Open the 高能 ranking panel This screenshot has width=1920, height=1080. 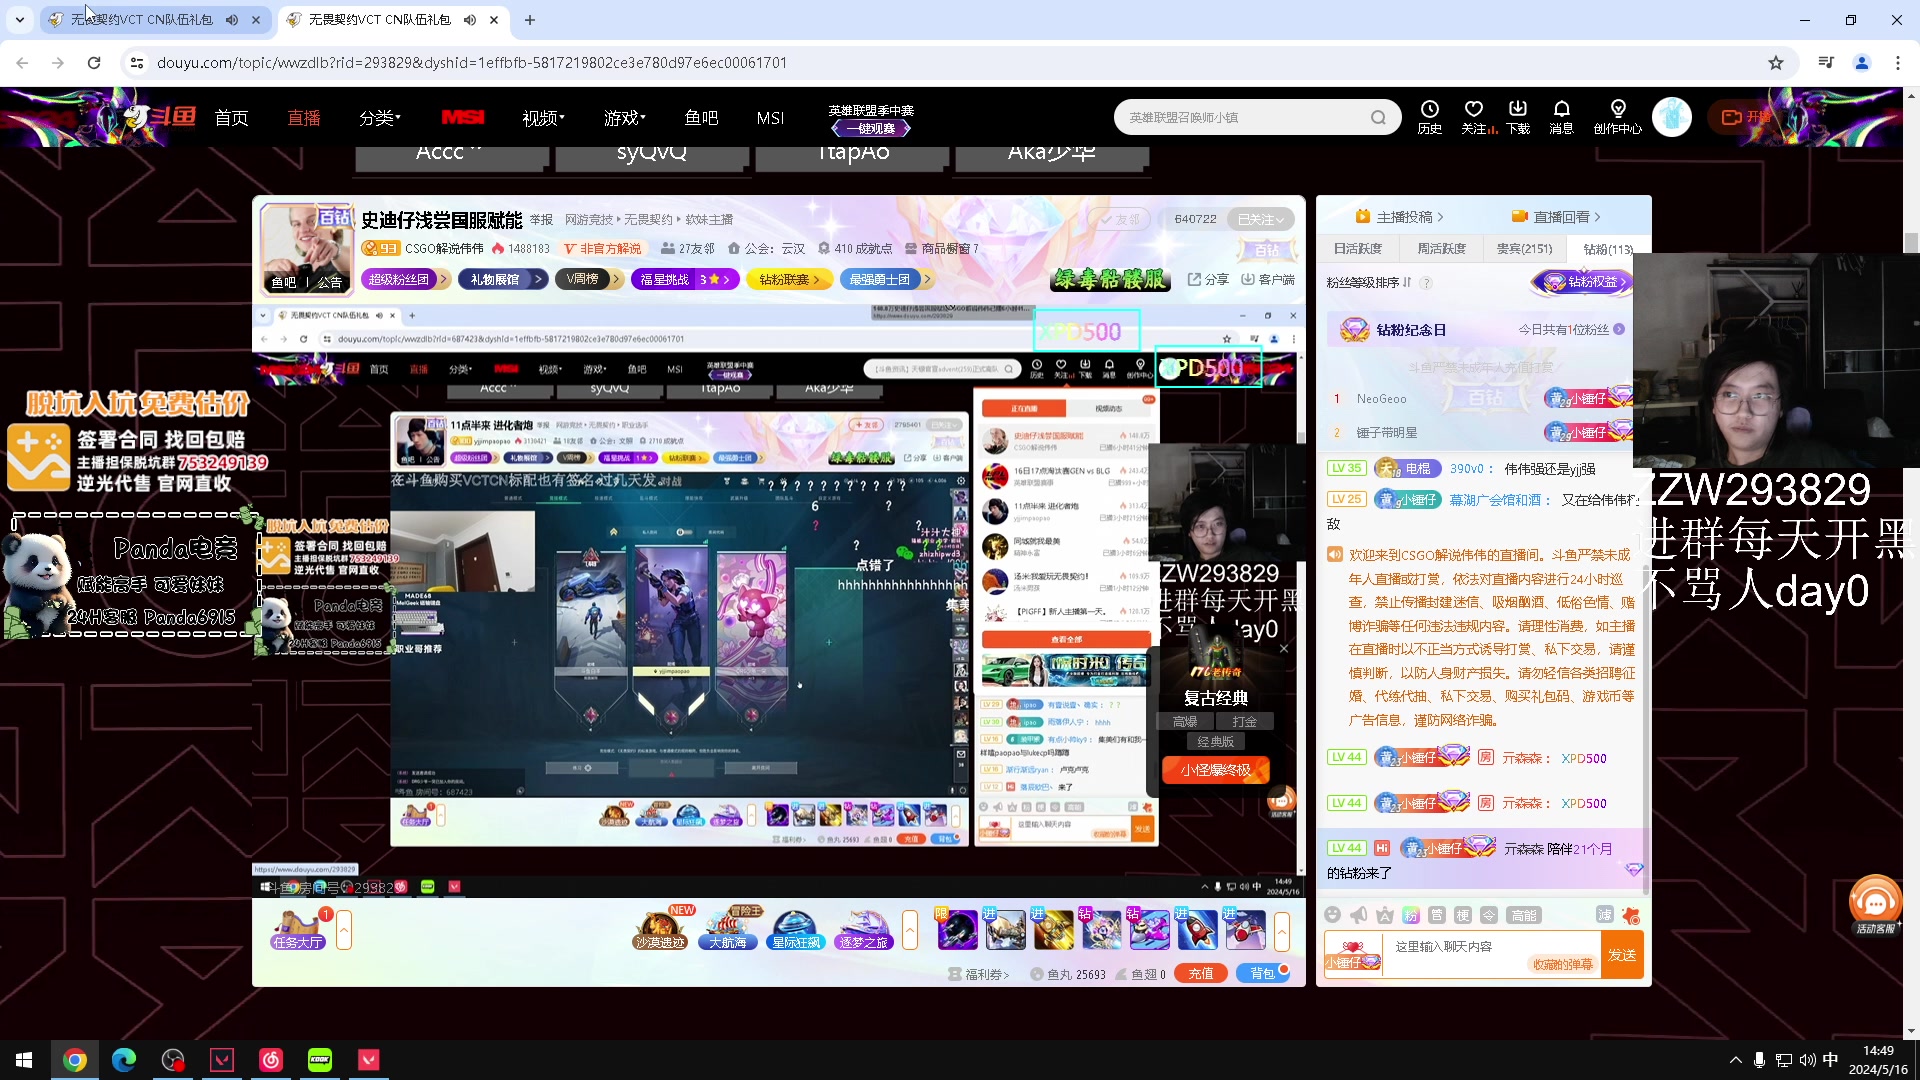(1524, 914)
